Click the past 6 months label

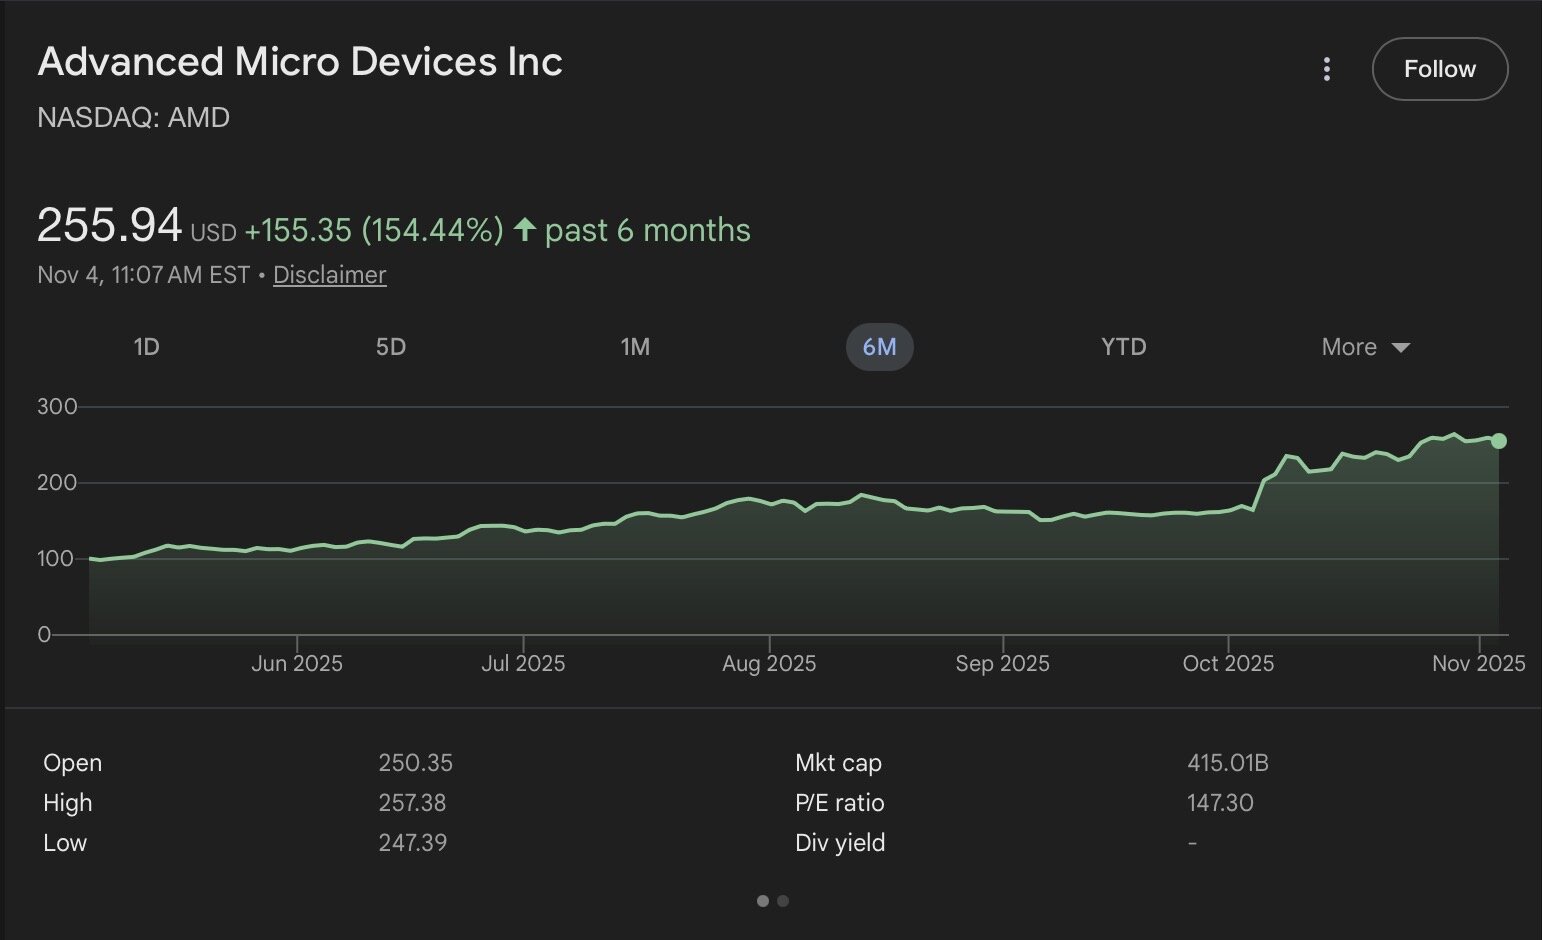648,230
